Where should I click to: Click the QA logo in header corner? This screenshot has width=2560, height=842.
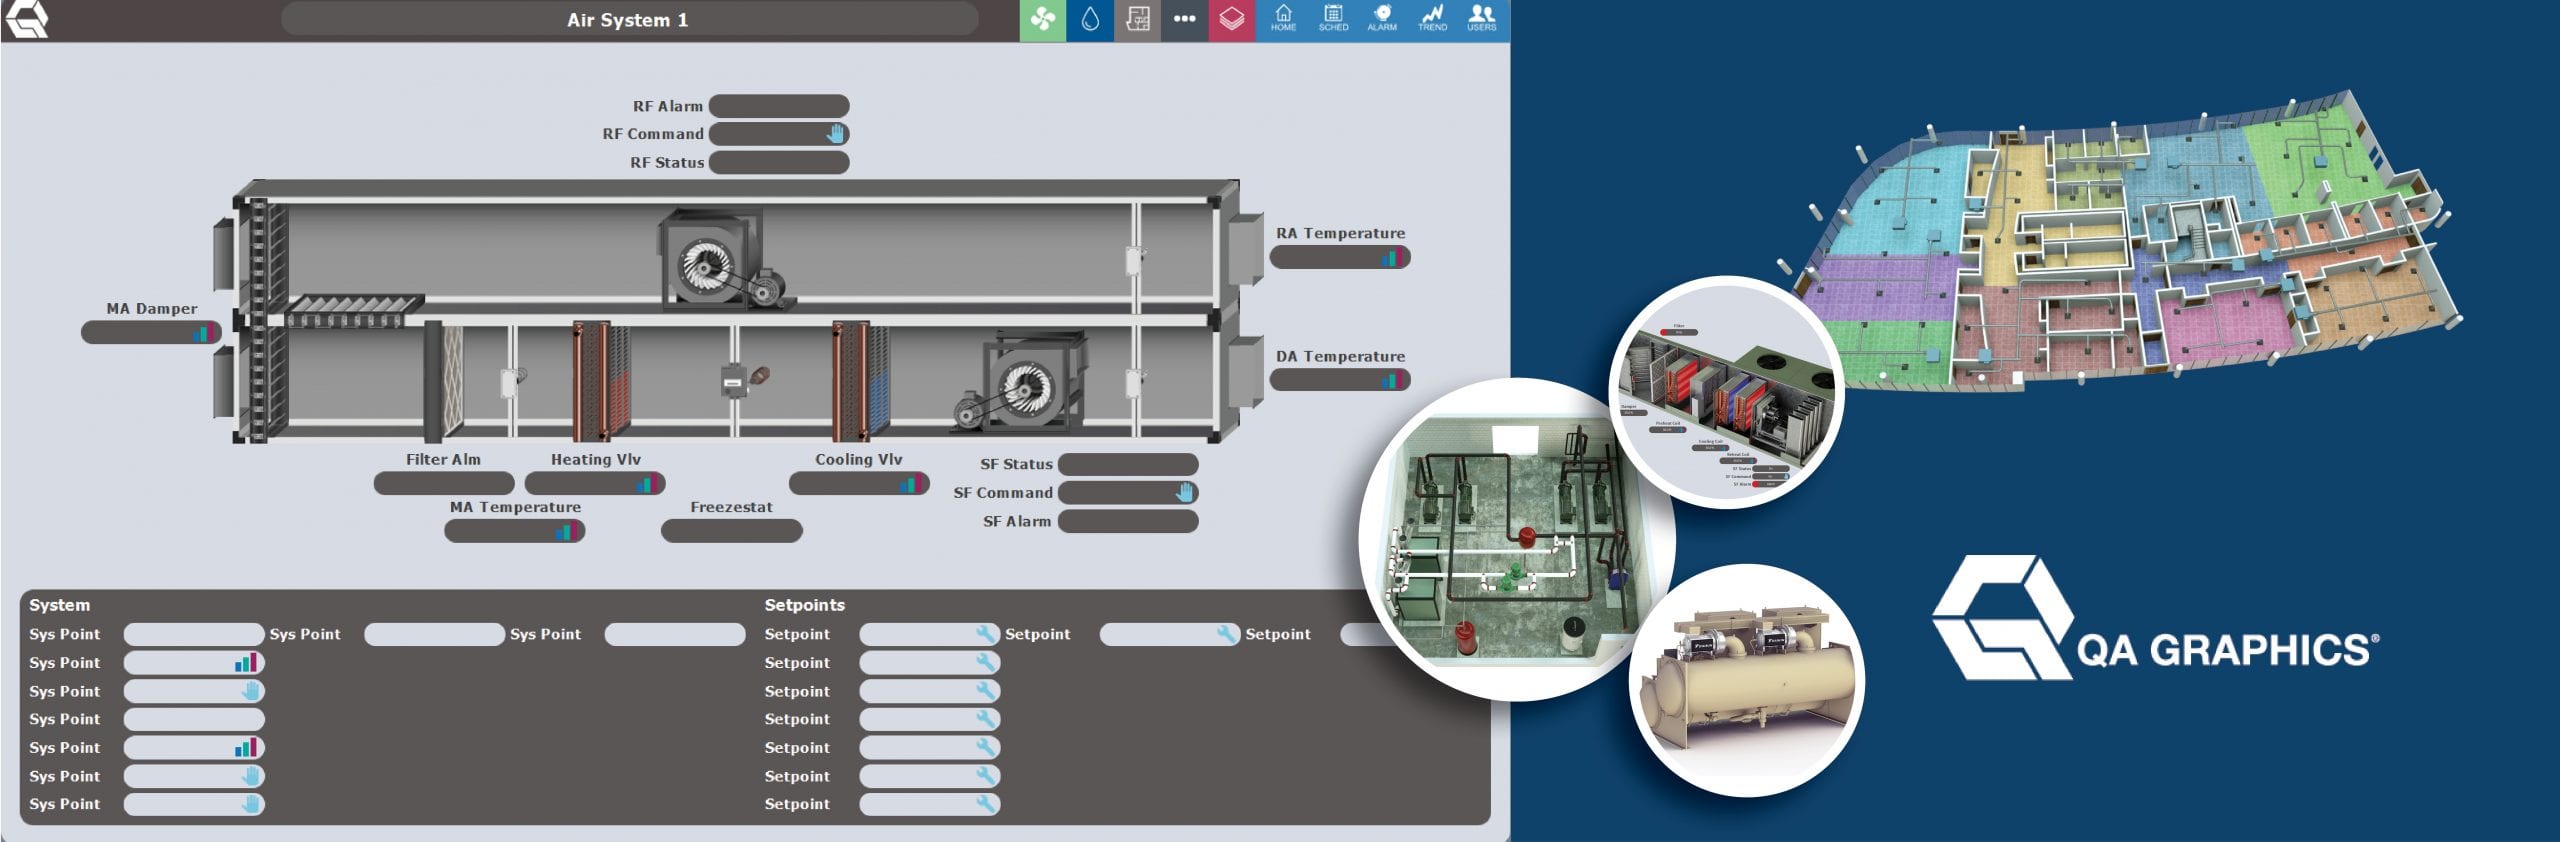pos(26,19)
